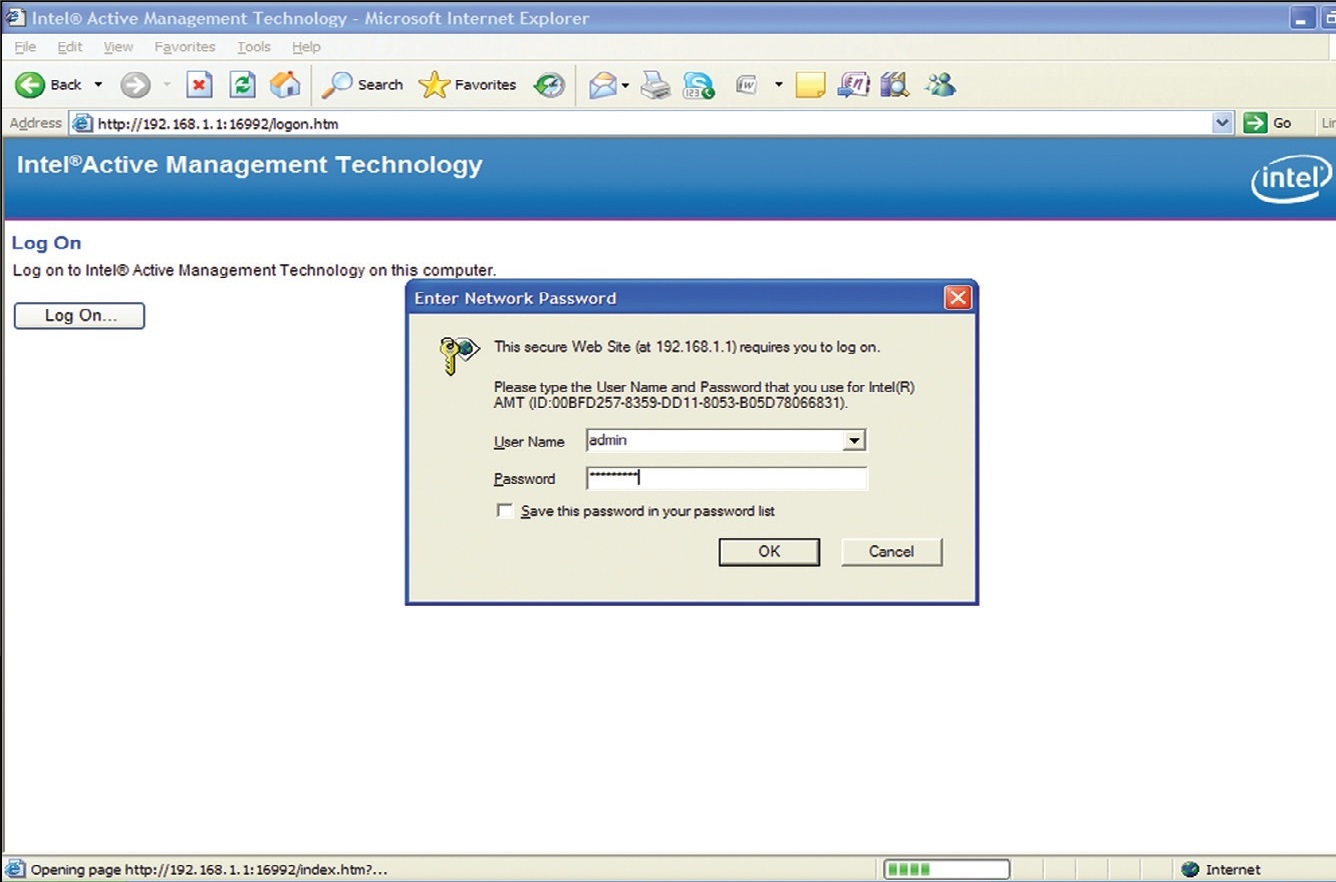Expand the User Name dropdown arrow

(x=854, y=441)
